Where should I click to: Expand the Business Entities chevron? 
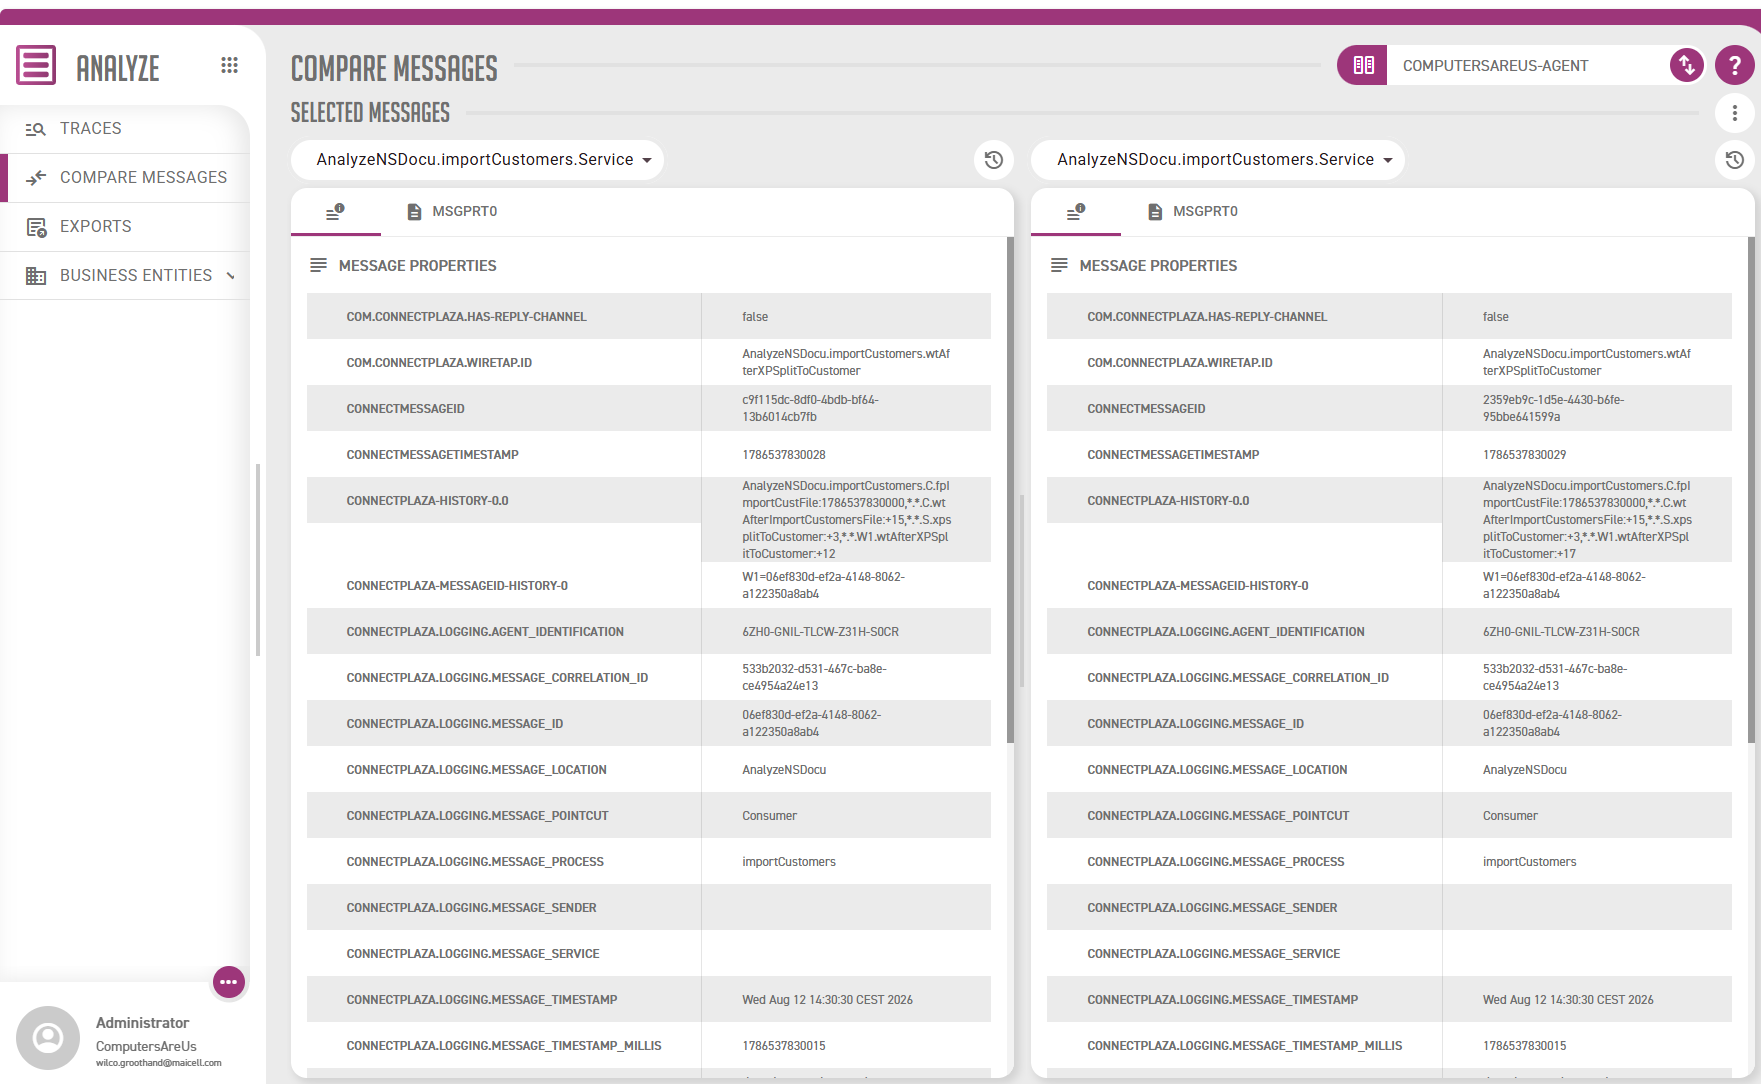[231, 276]
